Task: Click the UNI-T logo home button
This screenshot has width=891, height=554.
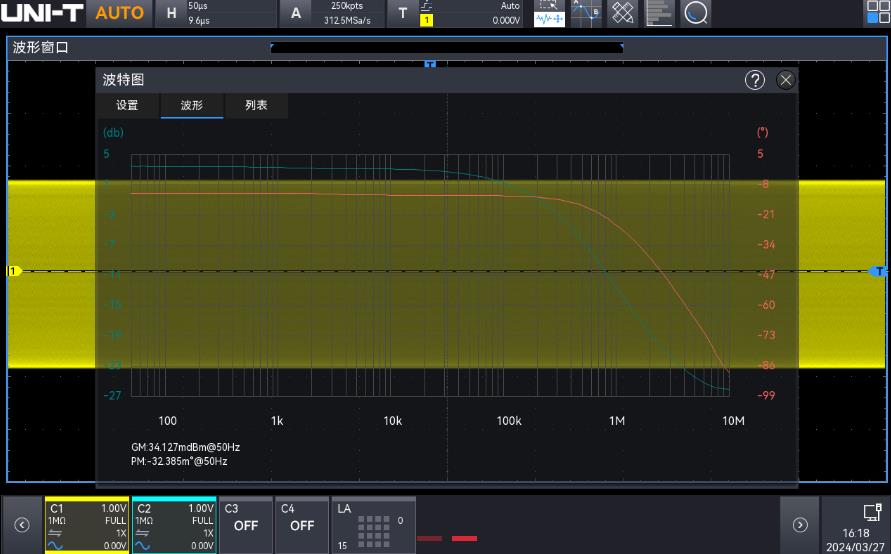Action: tap(42, 13)
